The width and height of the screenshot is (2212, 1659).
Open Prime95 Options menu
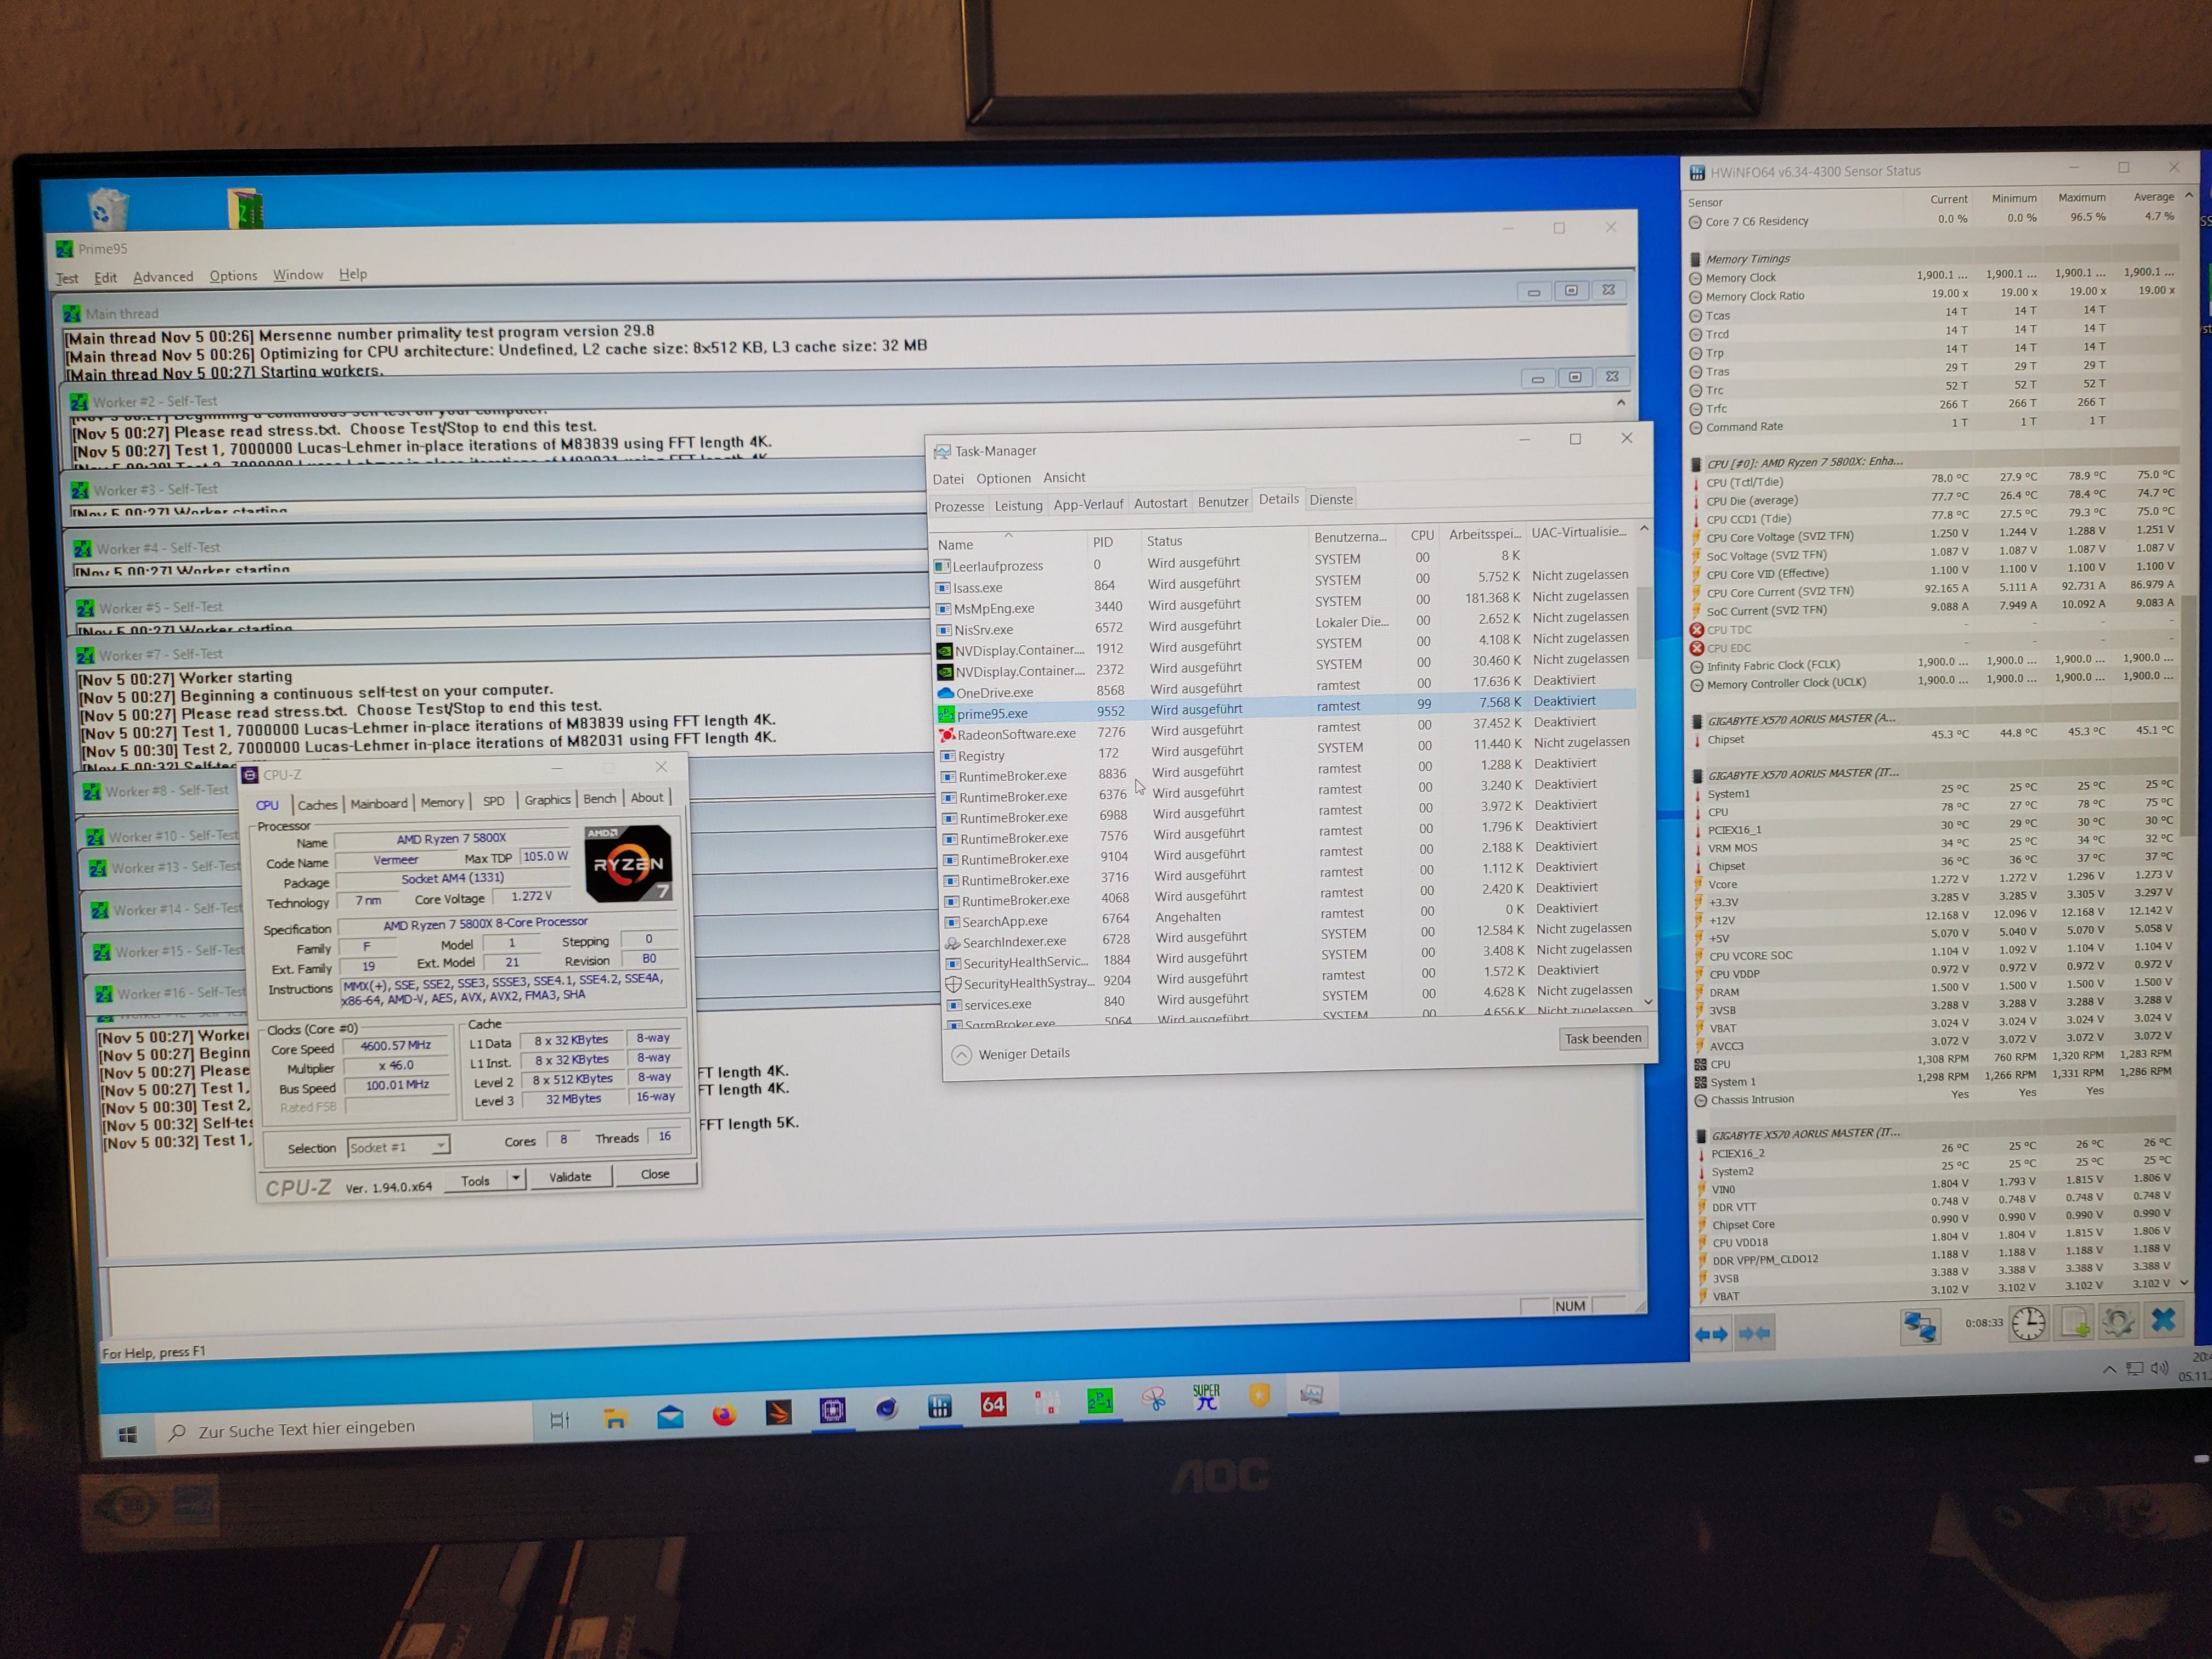tap(233, 276)
